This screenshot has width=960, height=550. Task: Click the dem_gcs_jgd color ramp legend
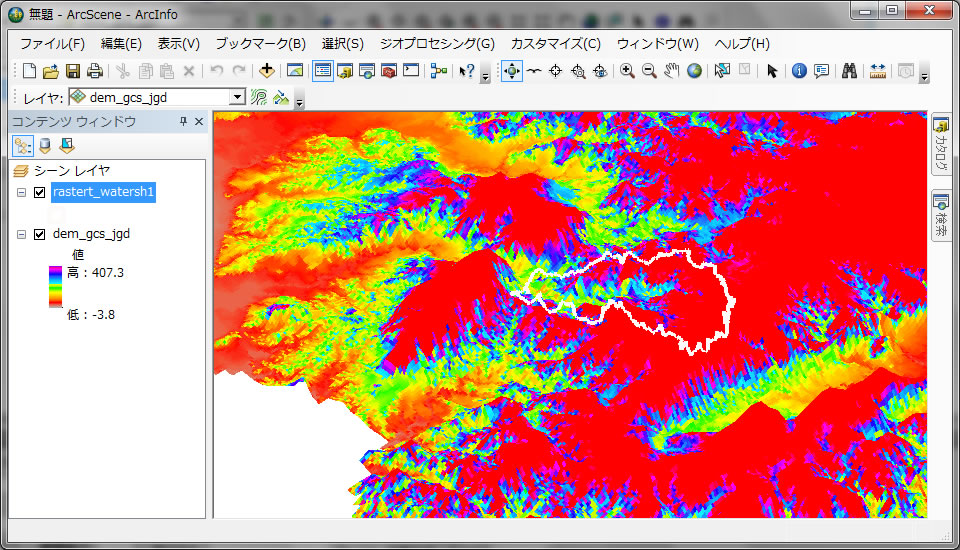[x=56, y=286]
